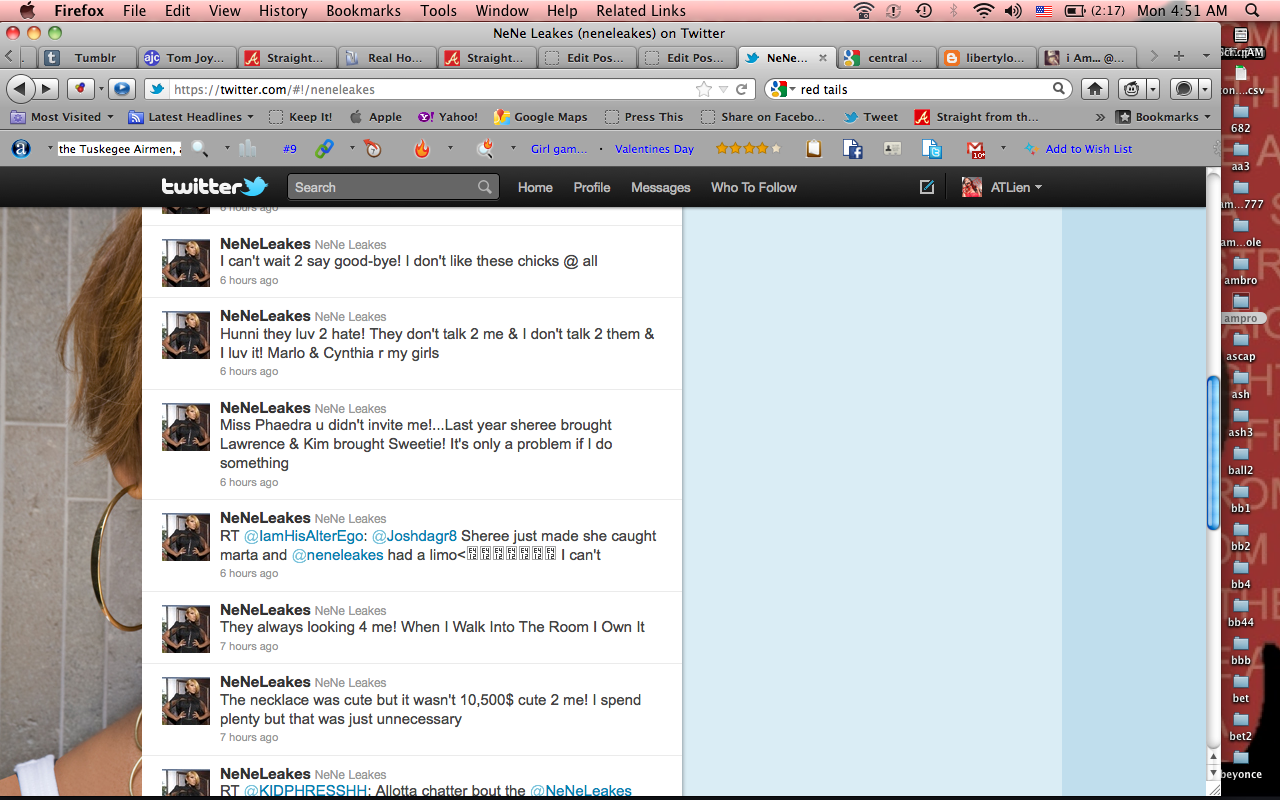Expand the Bookmarks toolbar dropdown

1163,117
